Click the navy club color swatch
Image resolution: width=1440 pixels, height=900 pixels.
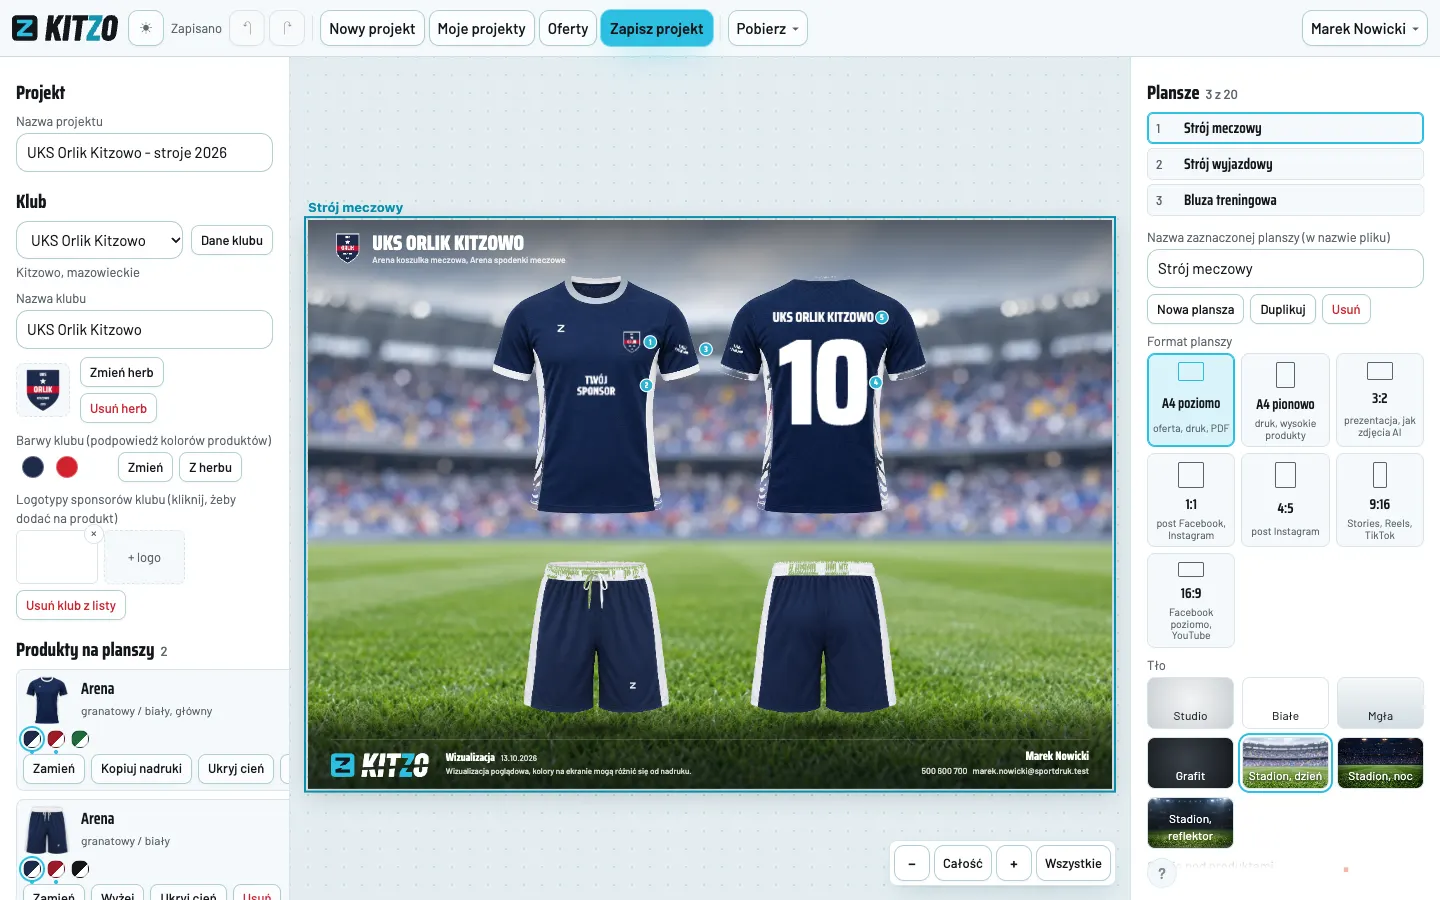(x=33, y=467)
